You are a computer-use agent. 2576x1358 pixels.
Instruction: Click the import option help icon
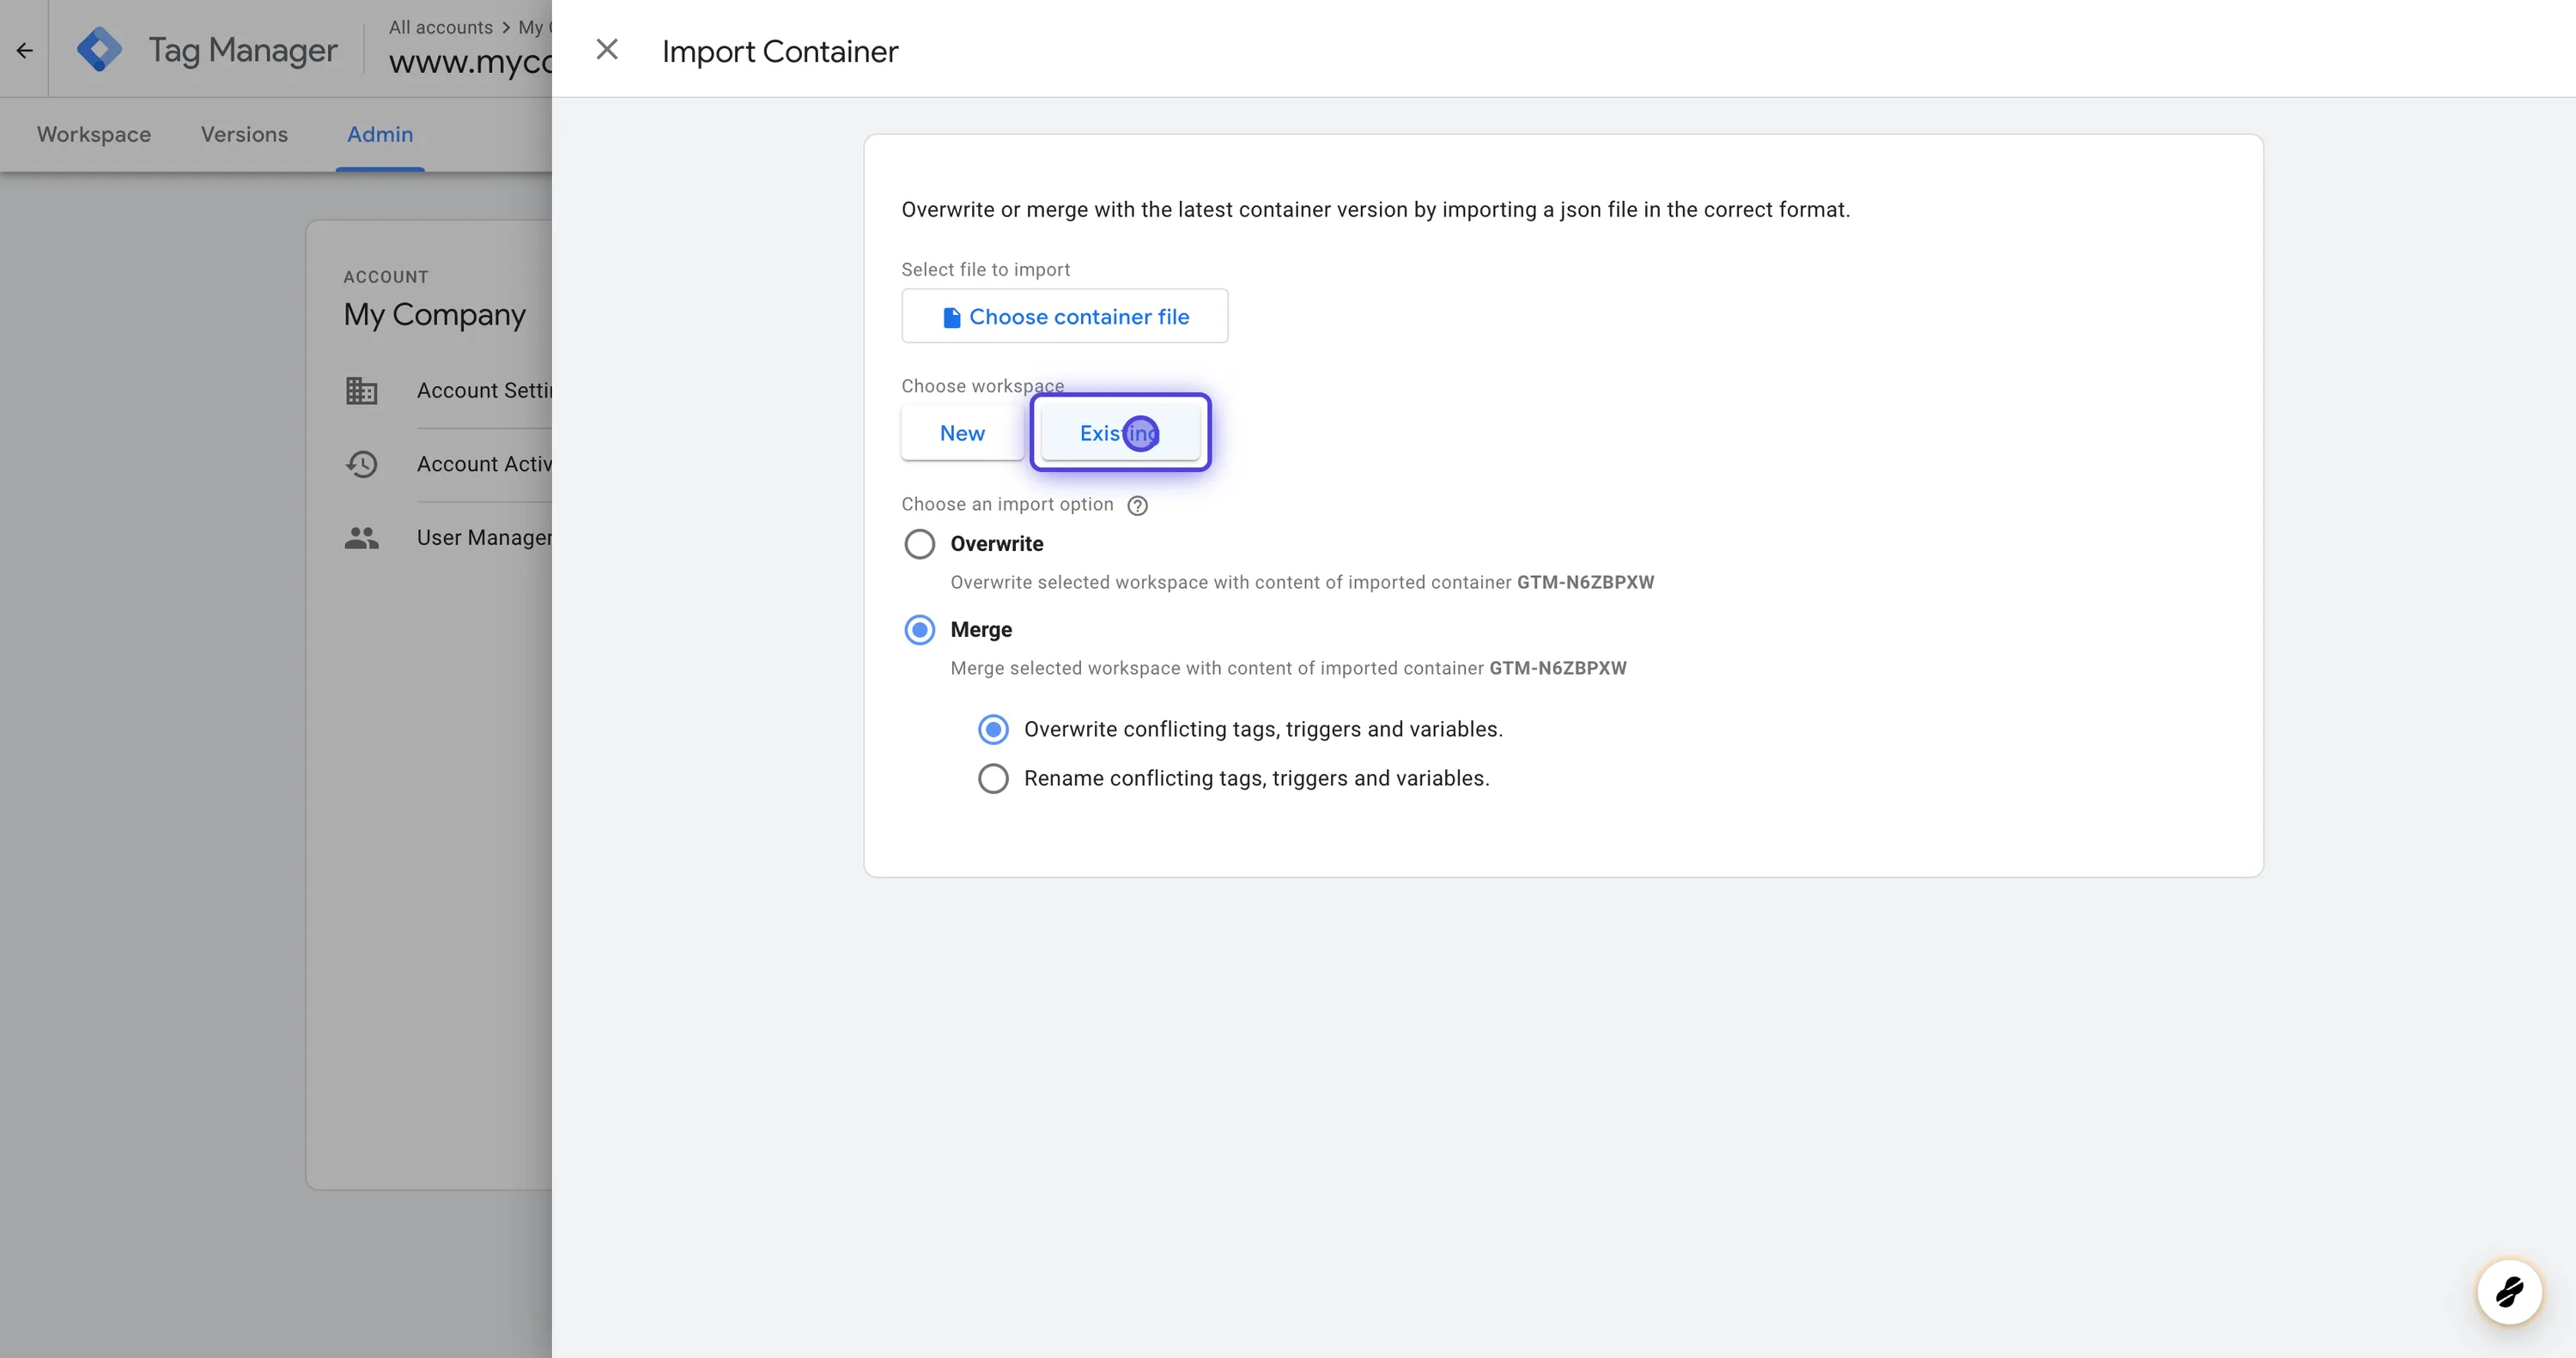tap(1137, 505)
